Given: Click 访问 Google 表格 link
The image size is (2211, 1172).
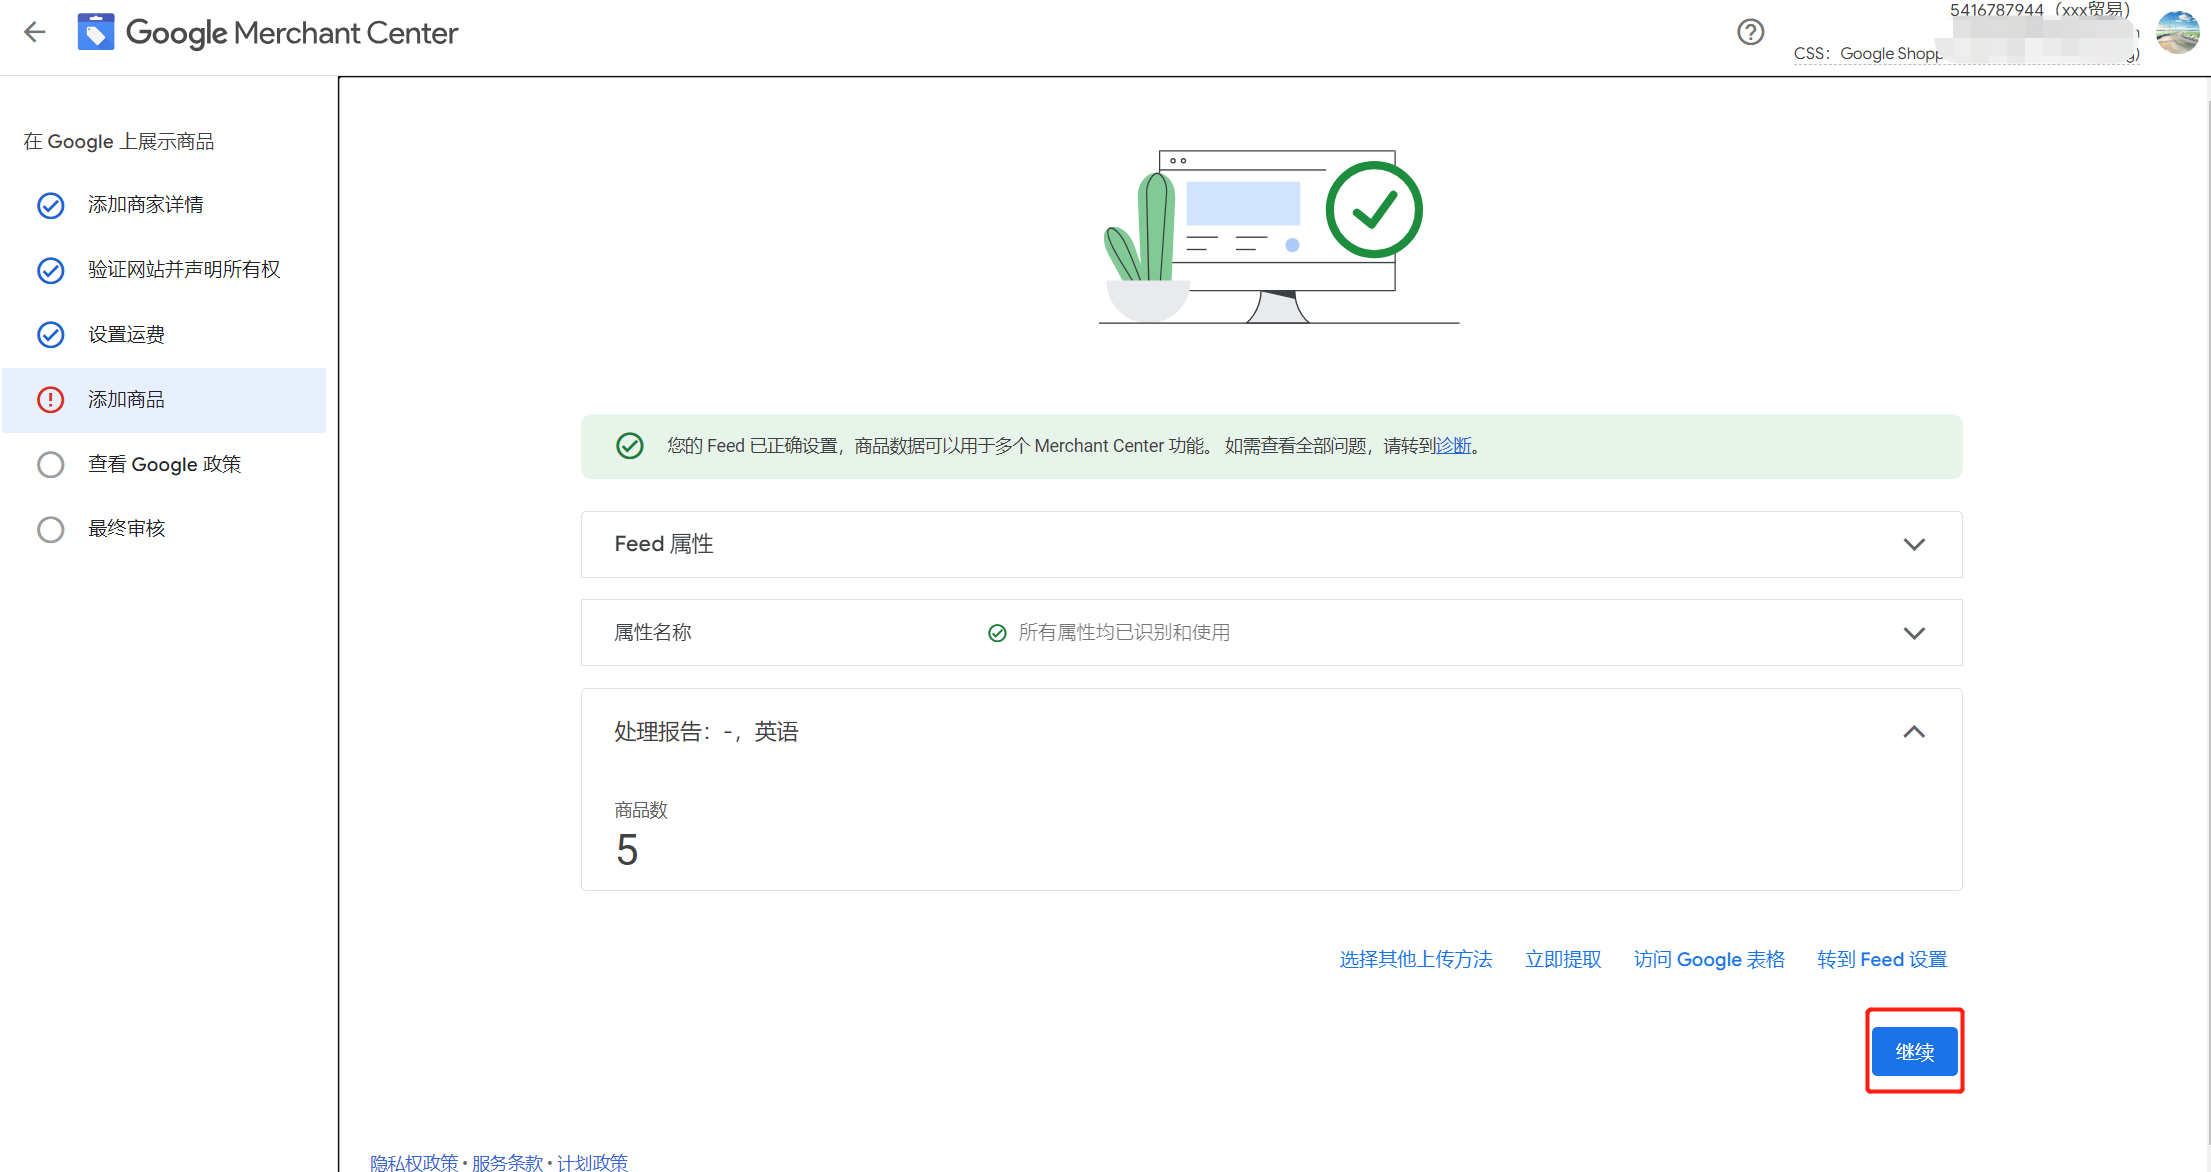Looking at the screenshot, I should point(1709,960).
